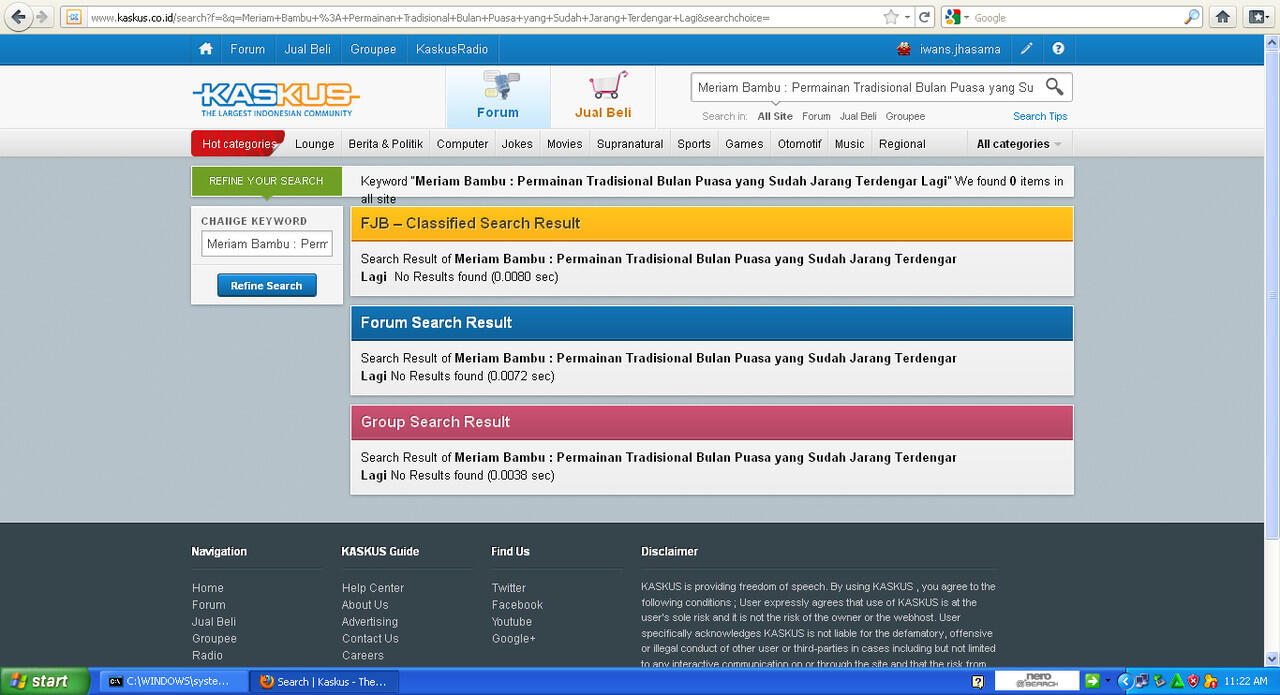Click the main Kaskus search field
Screen dimensions: 1280x695
coord(866,87)
